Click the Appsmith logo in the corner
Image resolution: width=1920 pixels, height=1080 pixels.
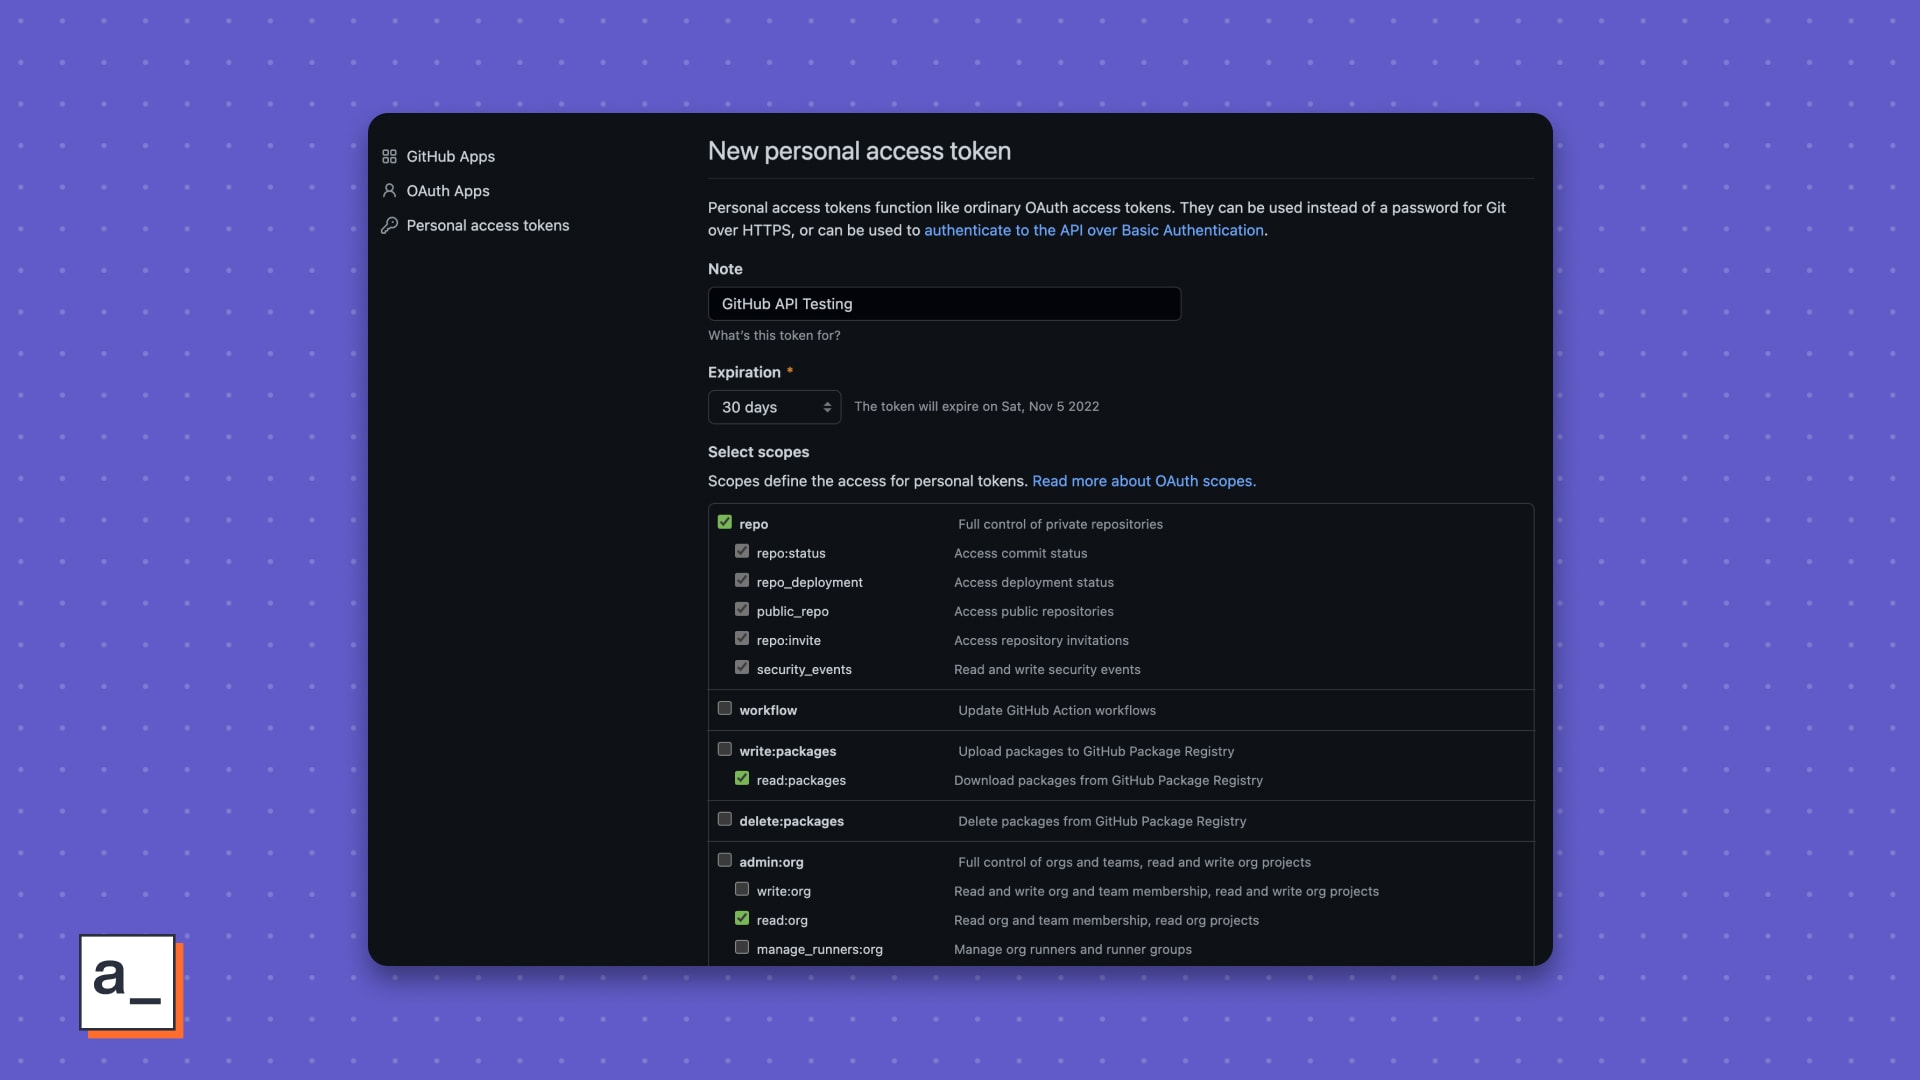(x=128, y=982)
